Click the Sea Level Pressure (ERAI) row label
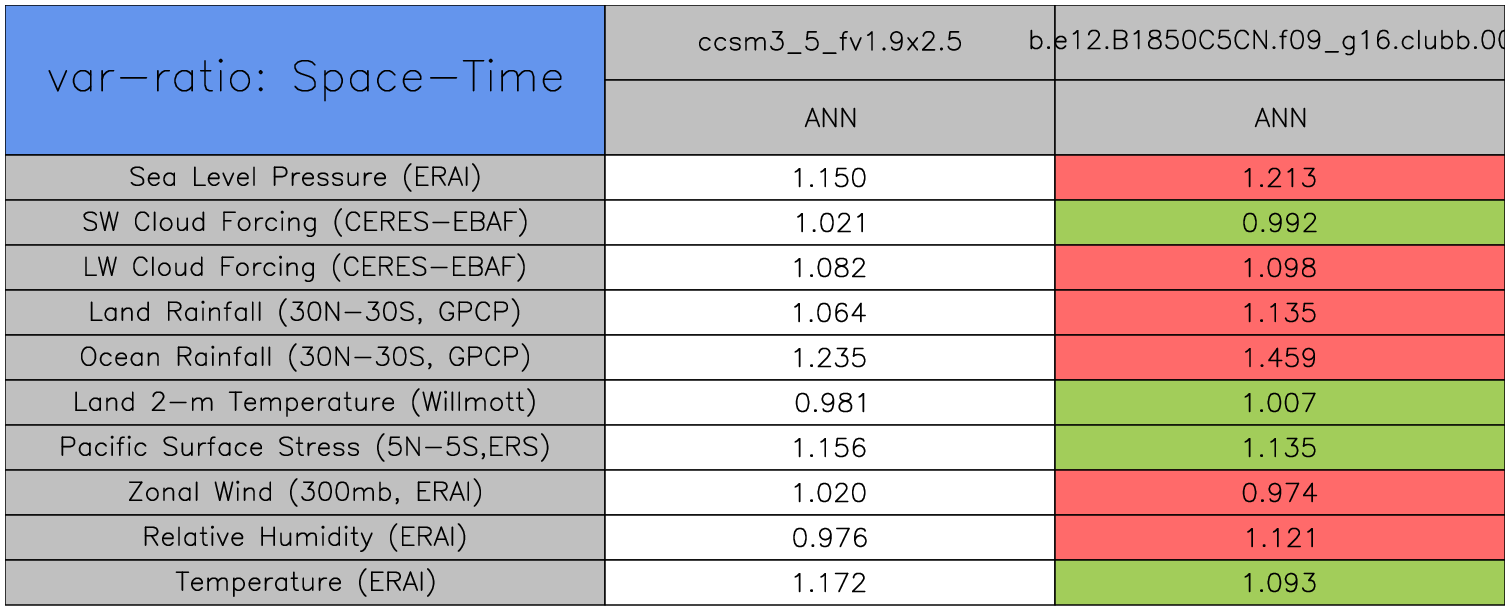The image size is (1510, 611). [305, 178]
